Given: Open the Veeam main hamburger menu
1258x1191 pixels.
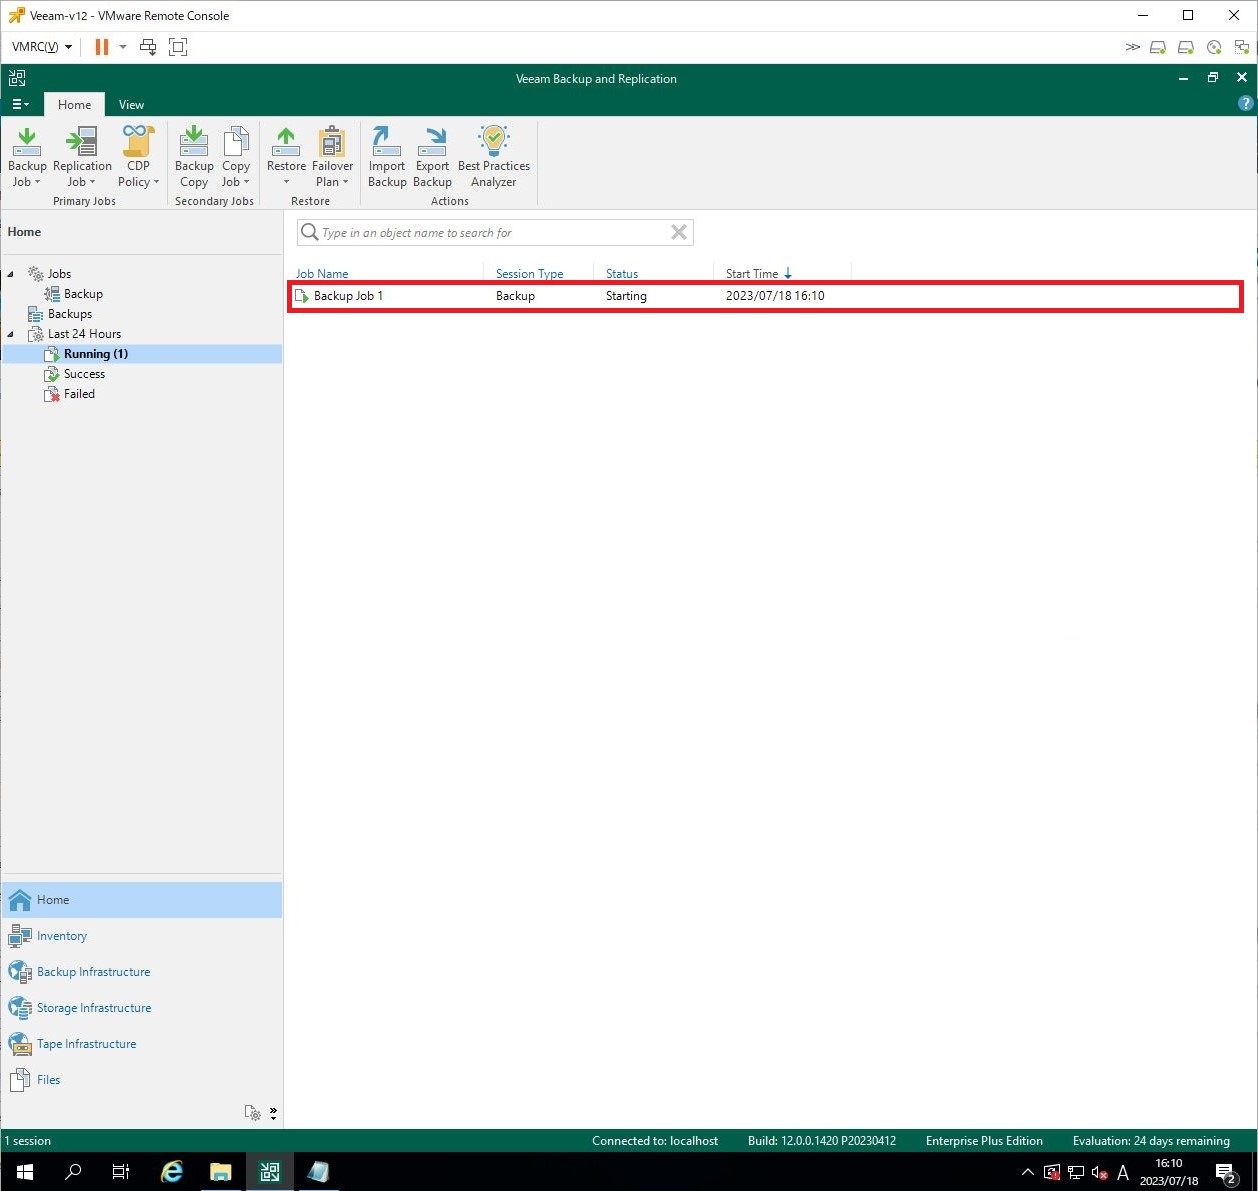Looking at the screenshot, I should coord(20,104).
